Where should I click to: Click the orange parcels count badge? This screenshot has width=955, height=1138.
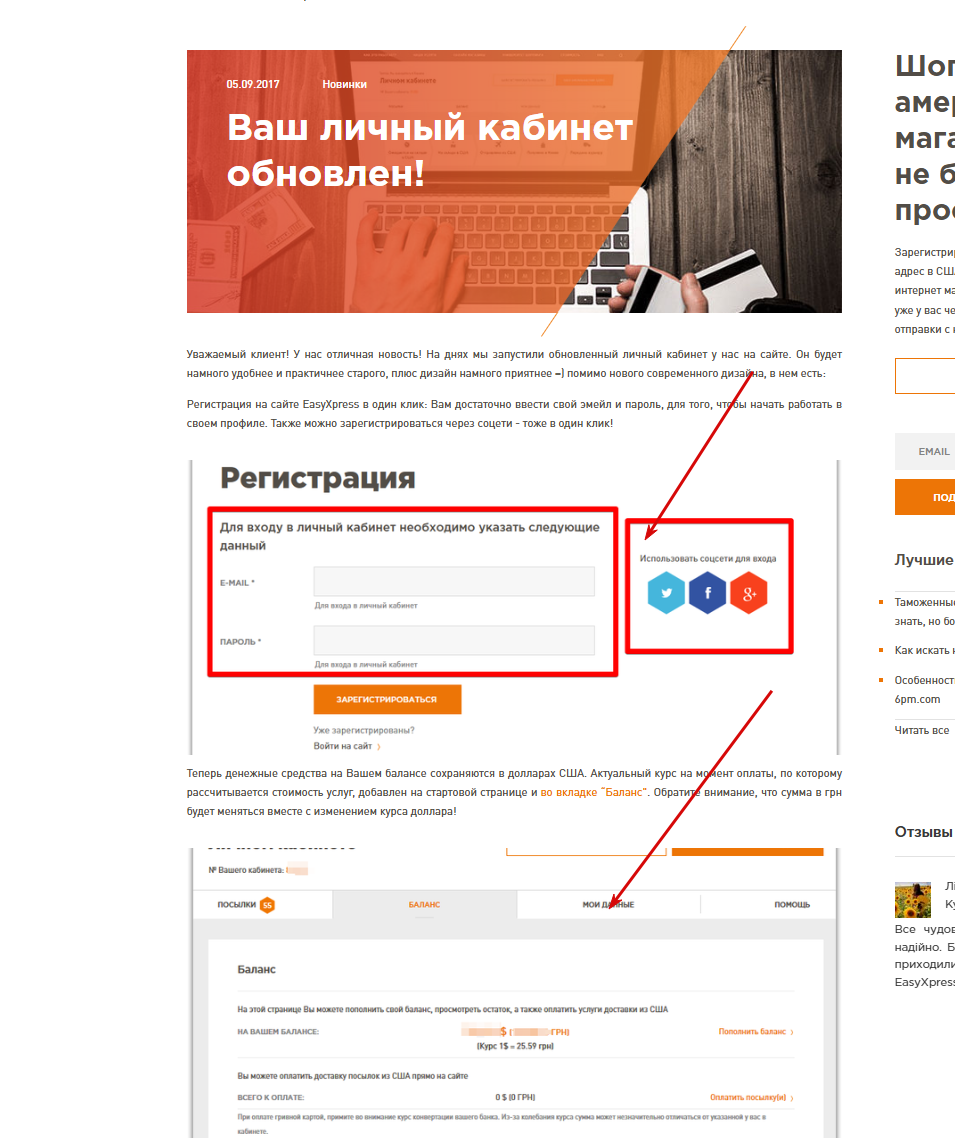267,905
